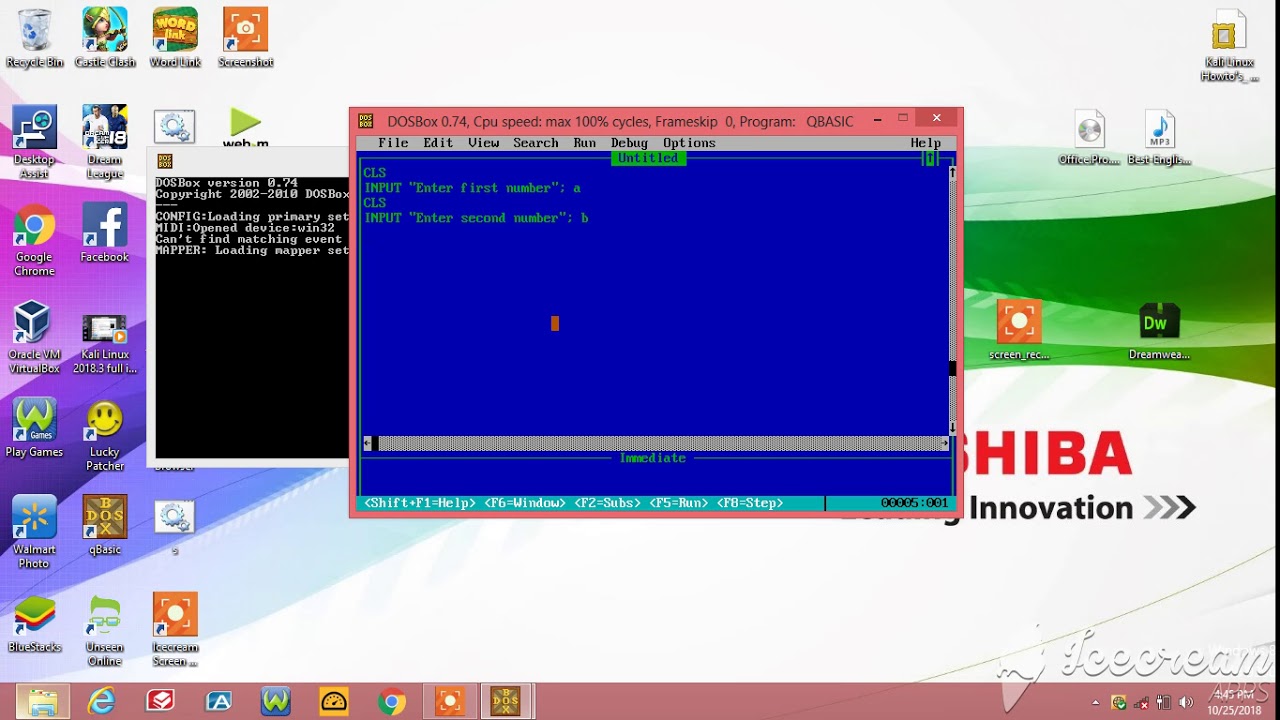Click the DOSBox icon in the console window title bar
Screen dimensions: 1280x720
[x=165, y=161]
